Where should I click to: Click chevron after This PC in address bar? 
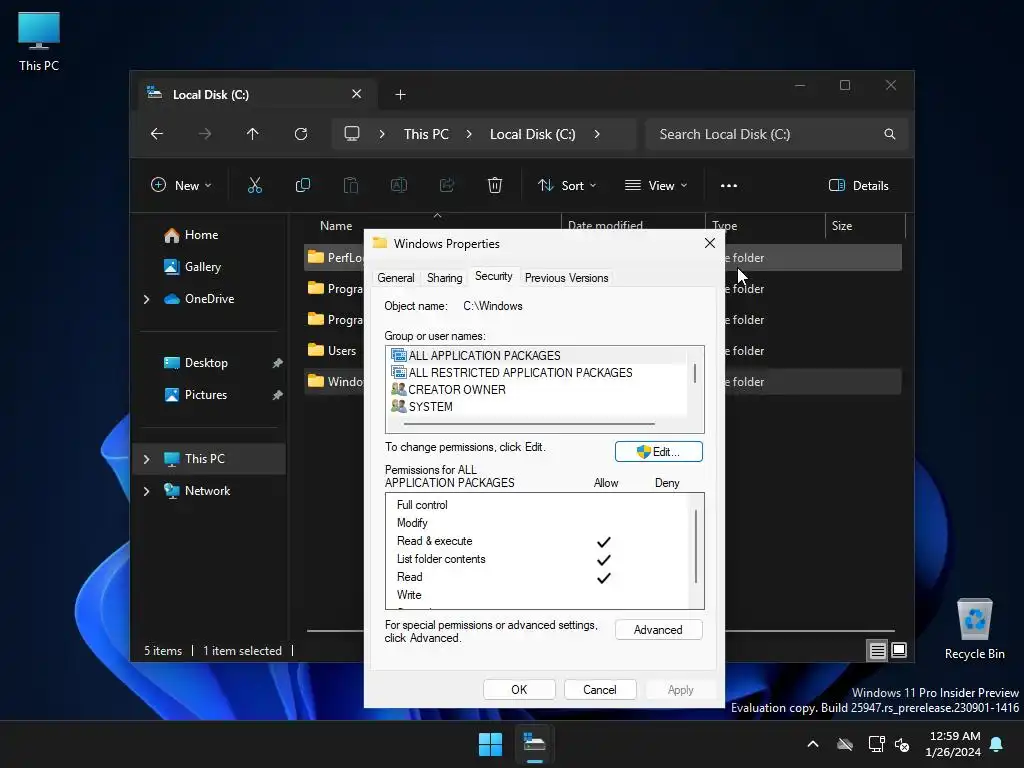point(469,134)
